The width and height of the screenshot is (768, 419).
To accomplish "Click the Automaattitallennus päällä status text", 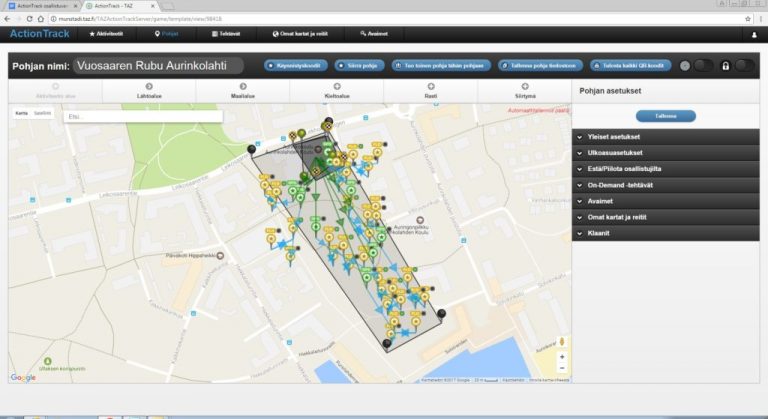I will pyautogui.click(x=538, y=110).
